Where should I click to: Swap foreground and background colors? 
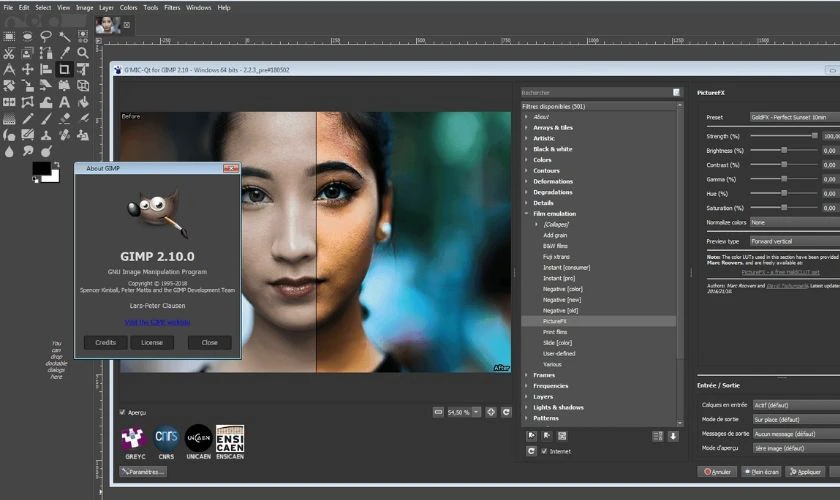click(56, 165)
